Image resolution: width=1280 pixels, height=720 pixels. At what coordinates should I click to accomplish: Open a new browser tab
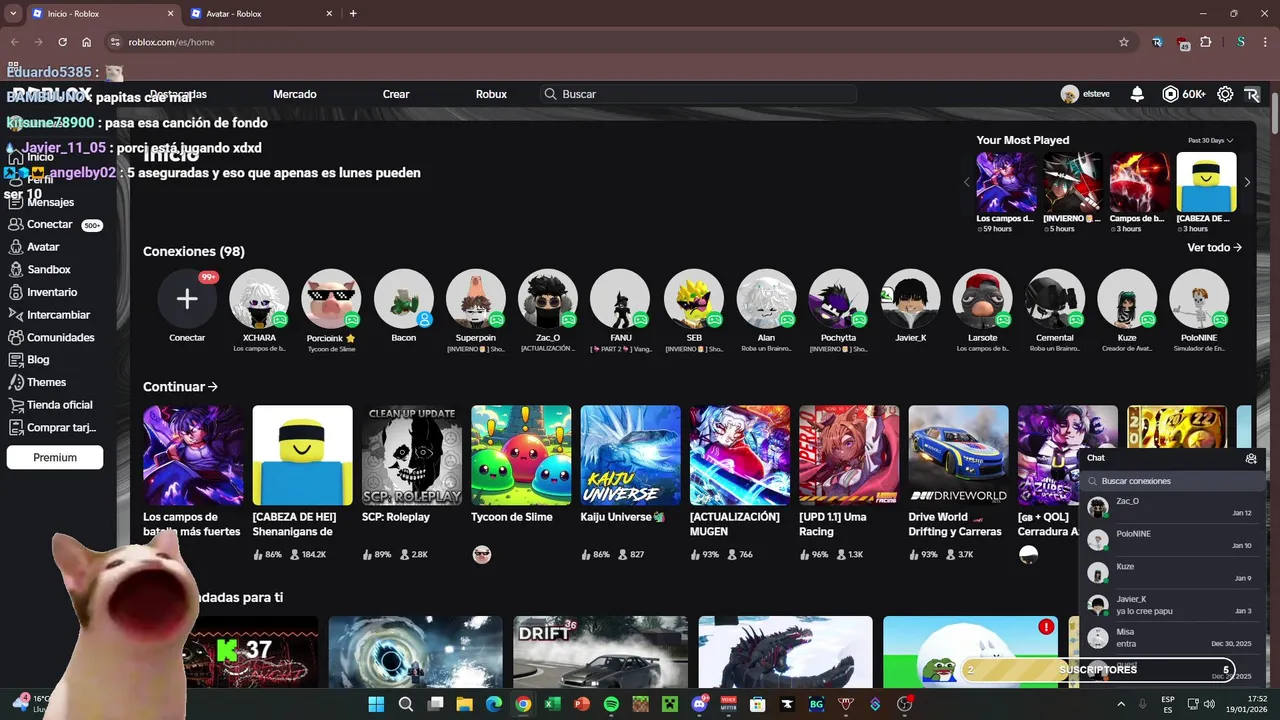353,14
